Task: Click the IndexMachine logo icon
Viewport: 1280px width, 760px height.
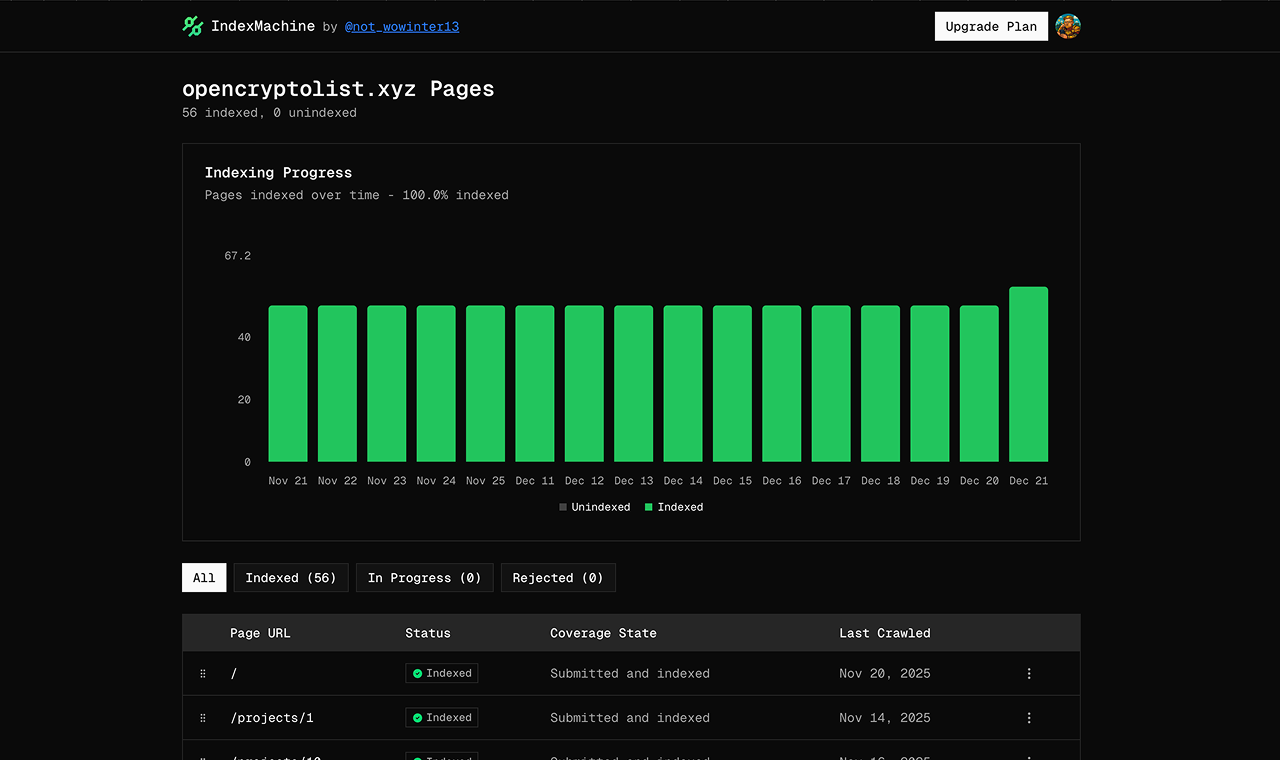Action: pyautogui.click(x=192, y=26)
